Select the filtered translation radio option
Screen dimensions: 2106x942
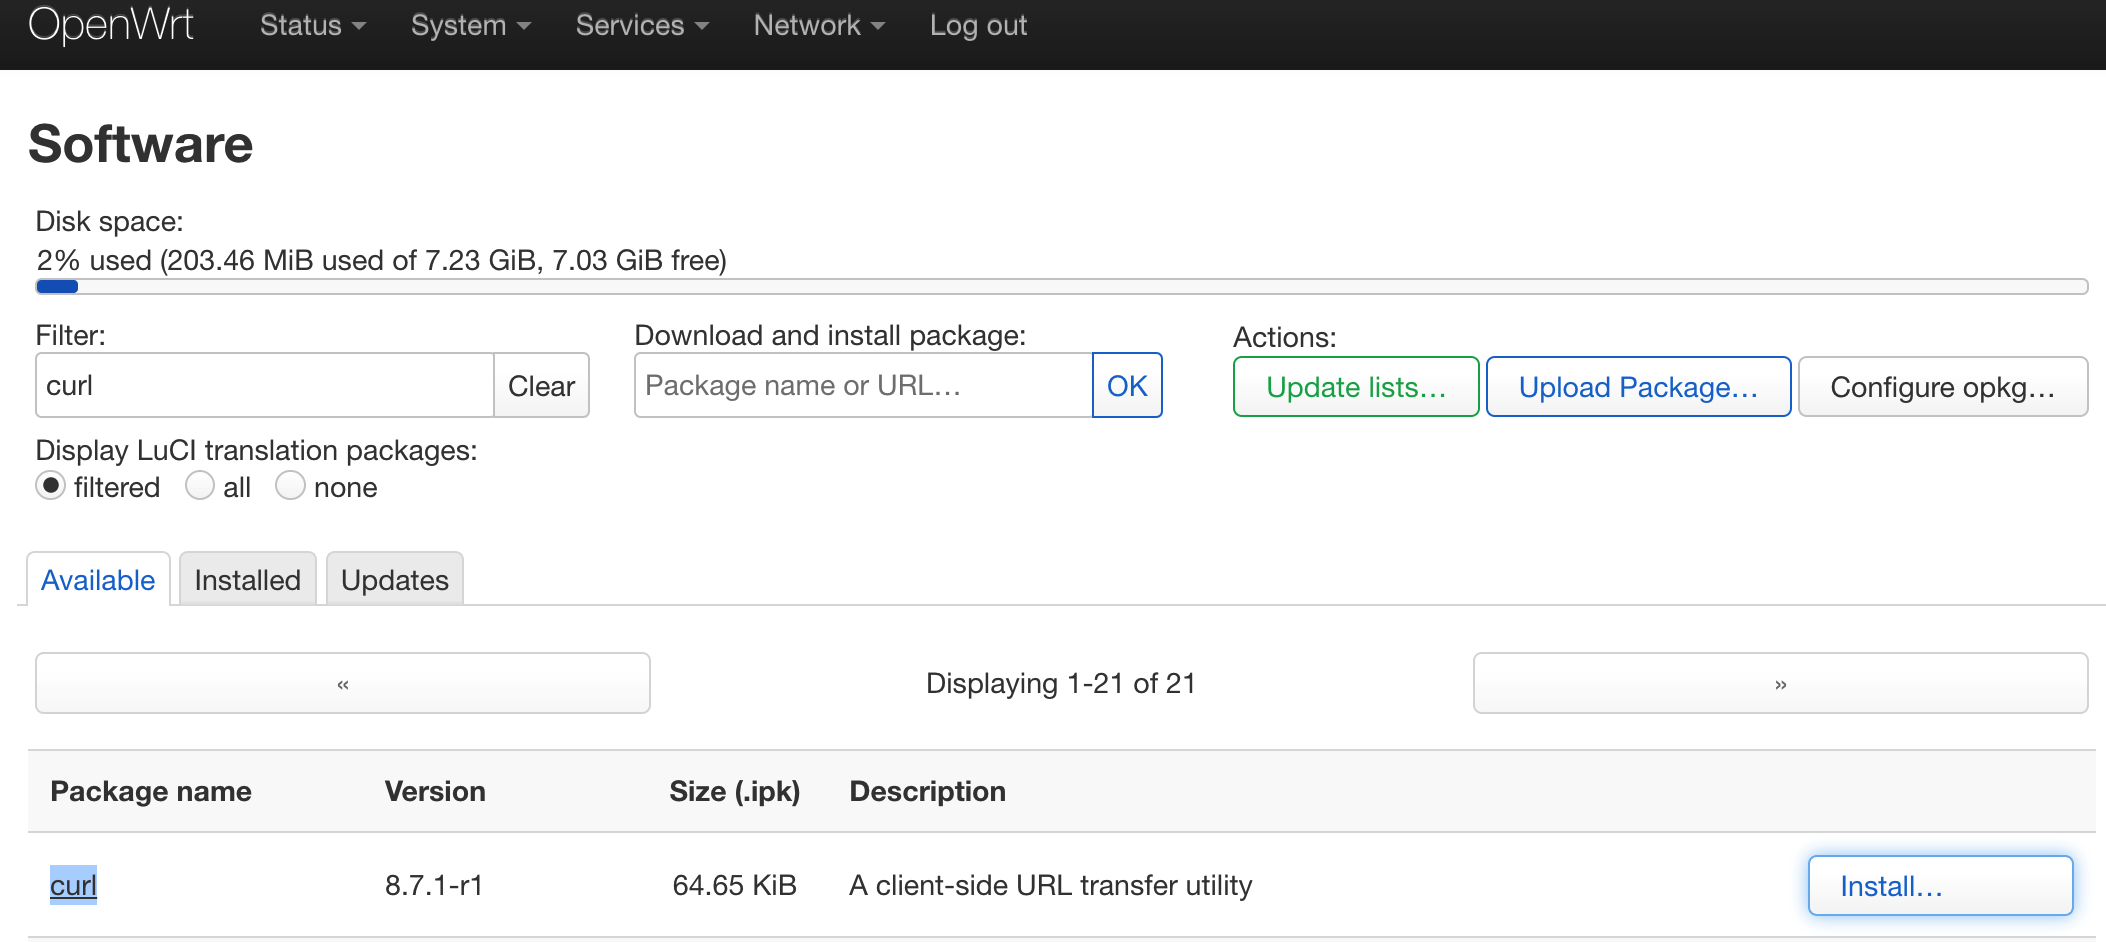(x=50, y=486)
